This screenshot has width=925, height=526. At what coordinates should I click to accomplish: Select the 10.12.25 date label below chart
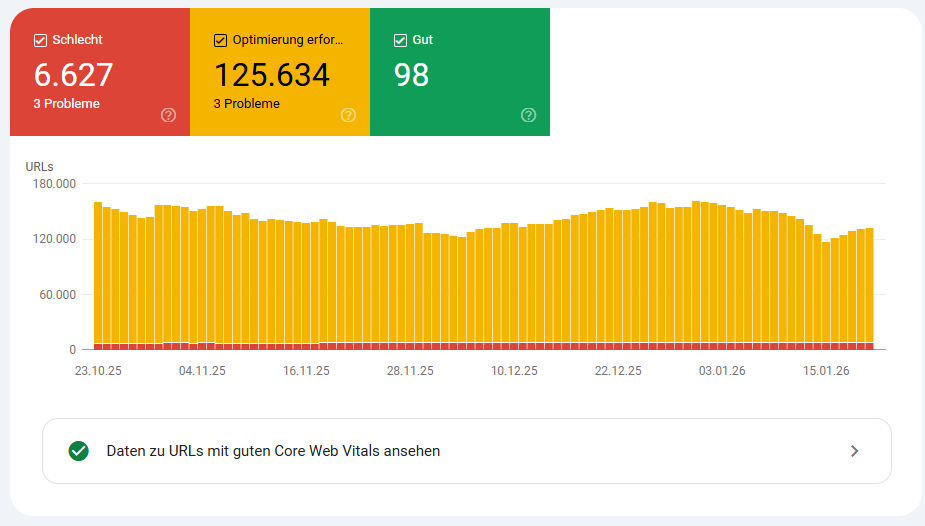tap(514, 370)
